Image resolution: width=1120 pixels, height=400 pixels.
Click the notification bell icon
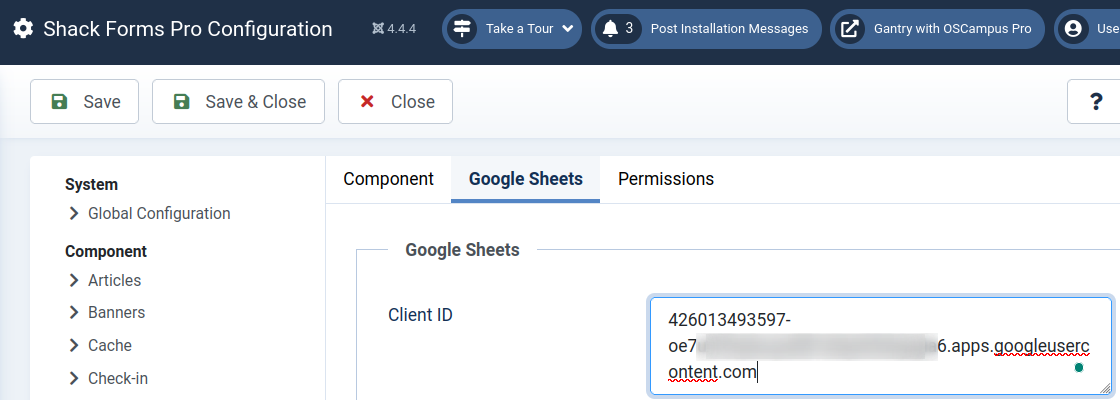tap(610, 29)
